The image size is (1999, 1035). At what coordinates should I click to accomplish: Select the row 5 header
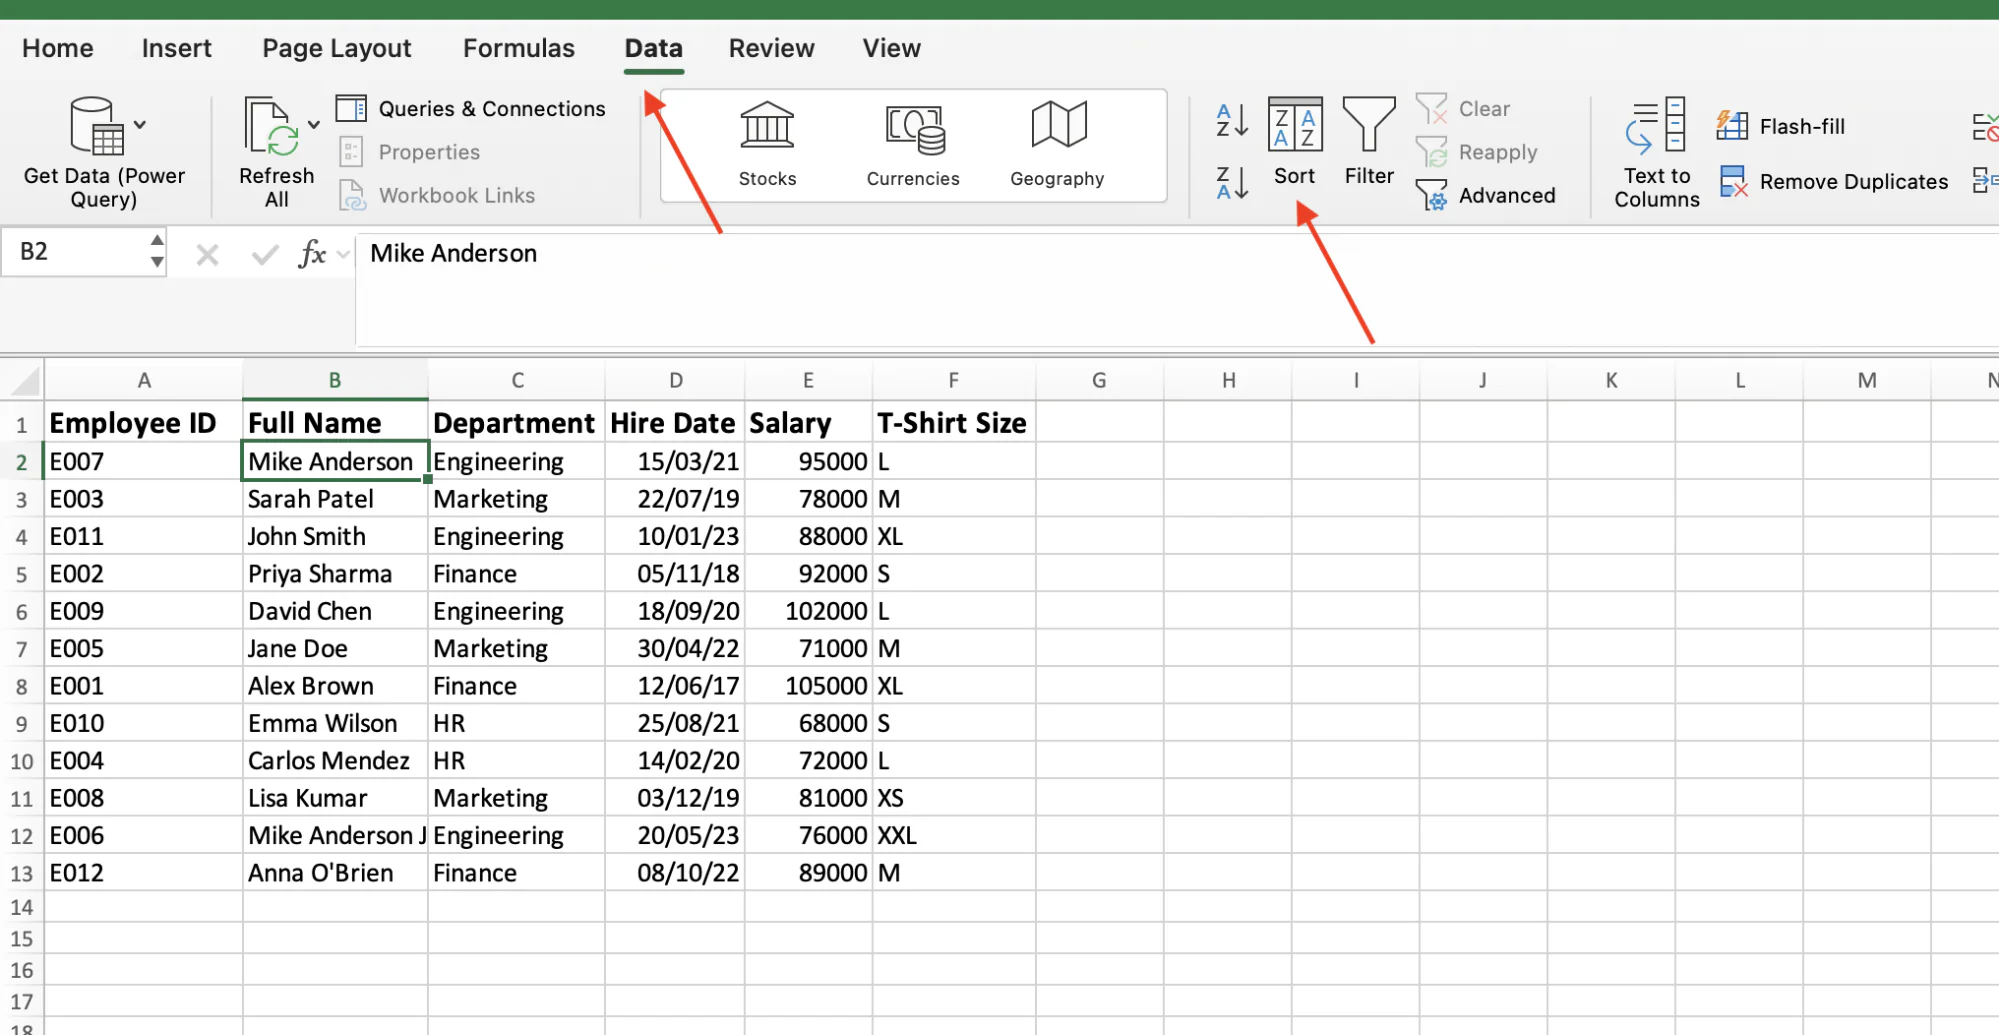tap(21, 575)
